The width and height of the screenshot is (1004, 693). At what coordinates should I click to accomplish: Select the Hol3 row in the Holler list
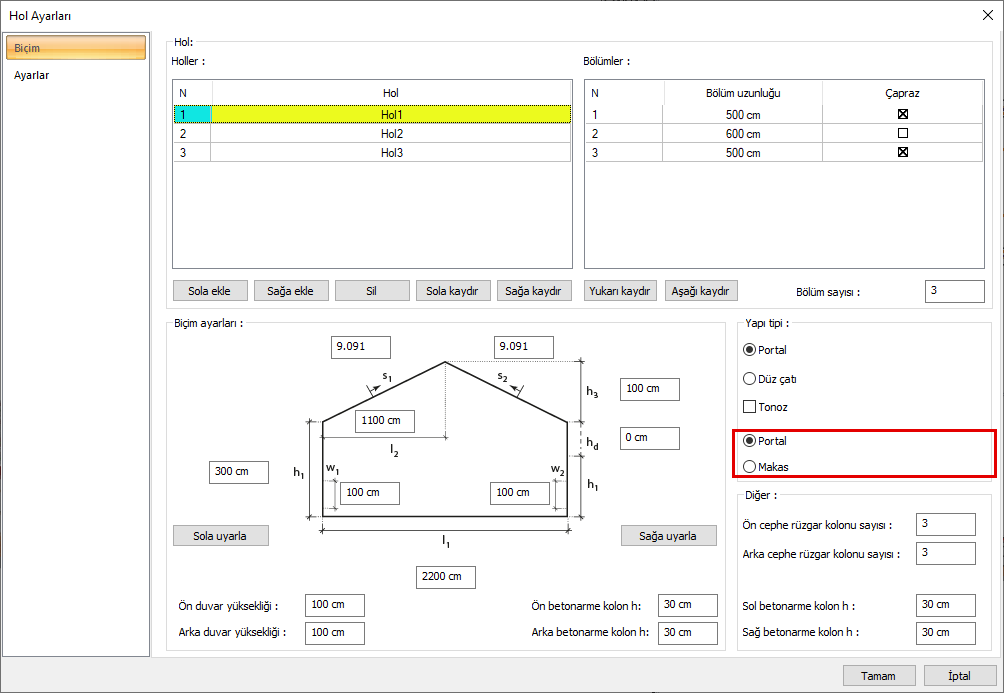(x=391, y=152)
